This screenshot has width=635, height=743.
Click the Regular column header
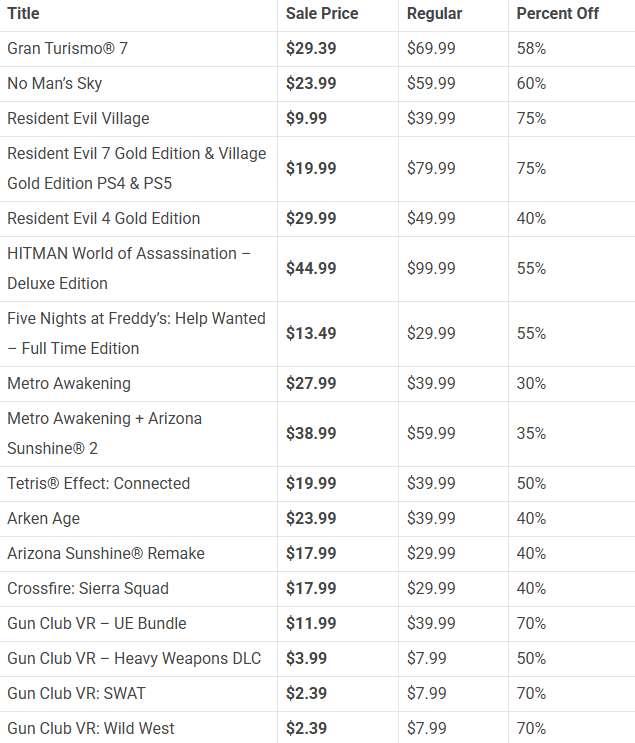click(x=434, y=13)
